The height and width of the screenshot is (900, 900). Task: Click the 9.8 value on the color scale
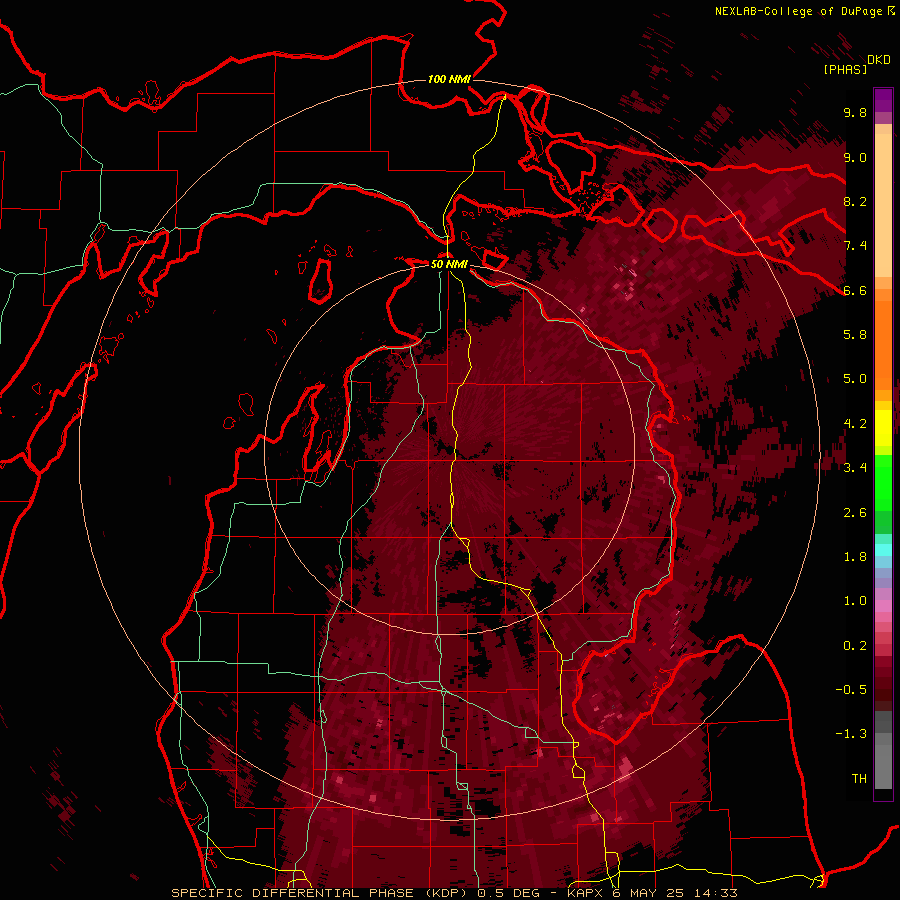pos(855,112)
